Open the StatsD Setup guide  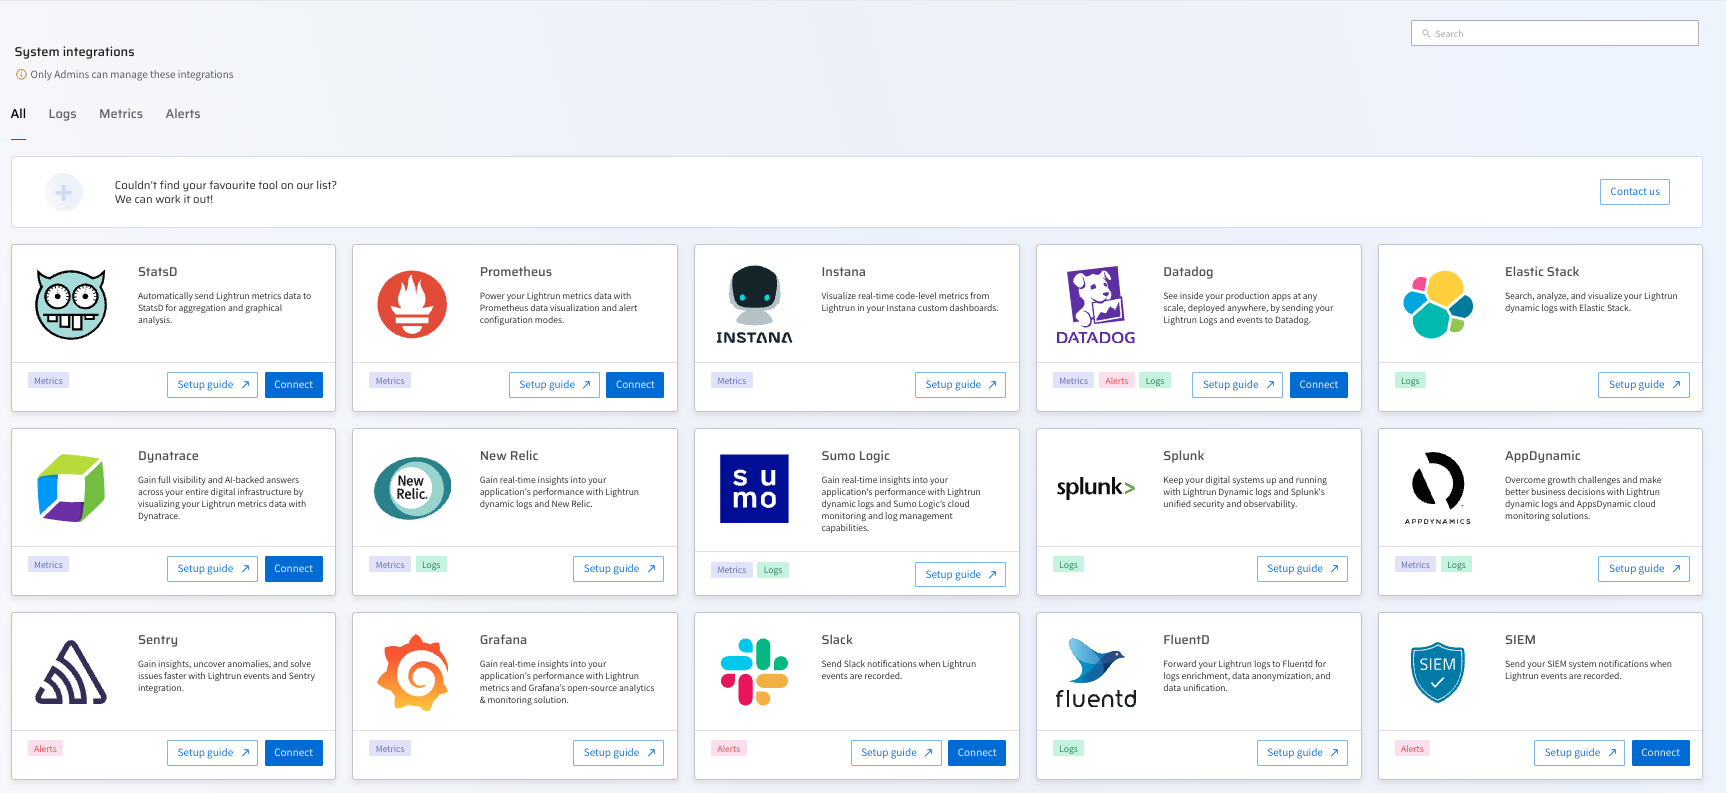click(212, 385)
